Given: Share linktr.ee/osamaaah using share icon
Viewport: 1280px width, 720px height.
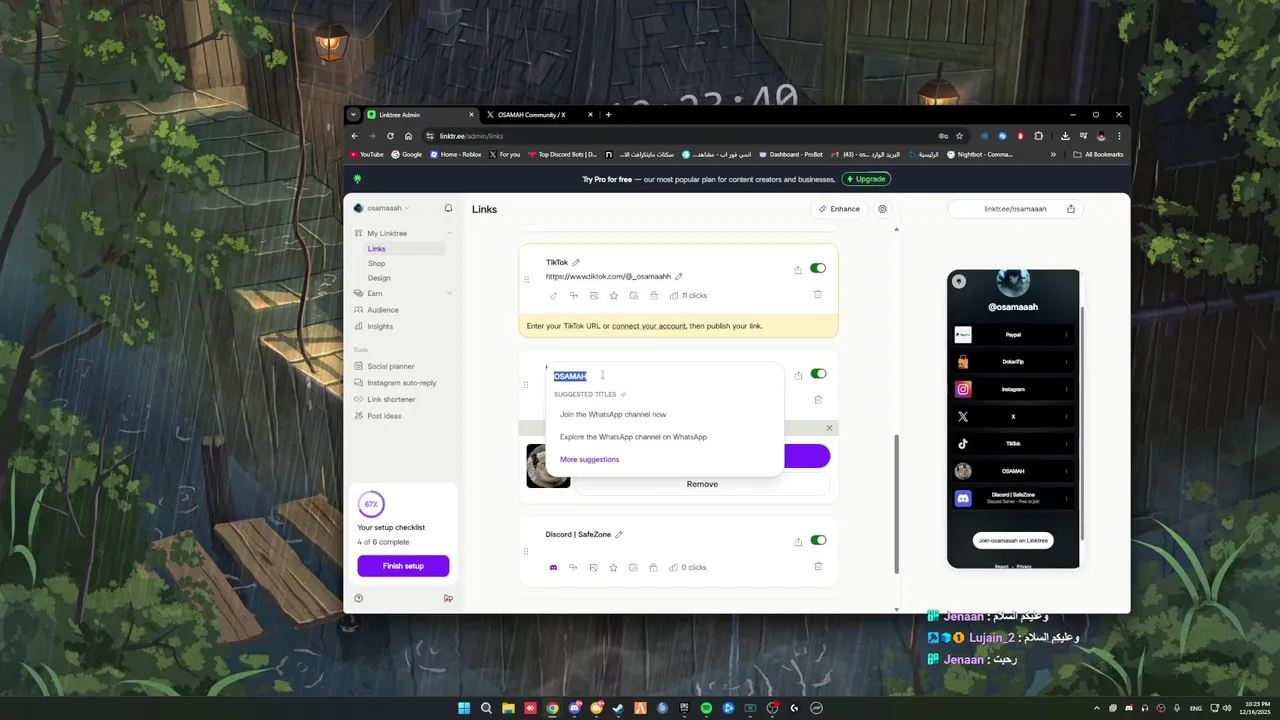Looking at the screenshot, I should (x=1071, y=209).
